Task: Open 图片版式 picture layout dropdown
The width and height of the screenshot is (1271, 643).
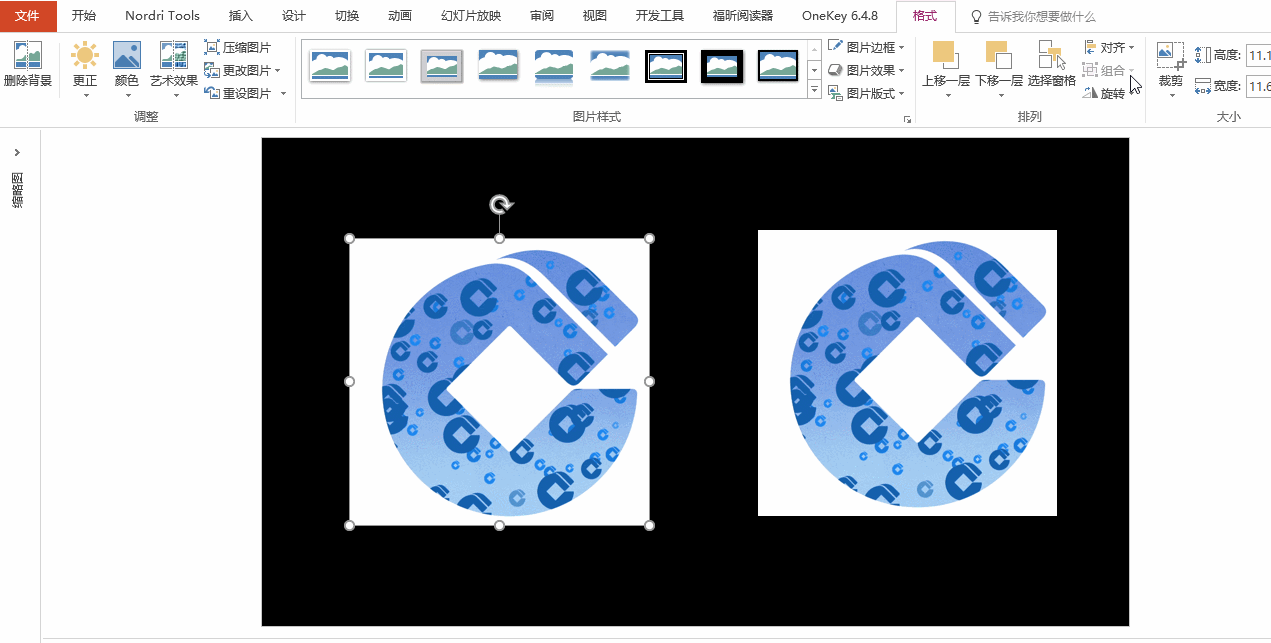Action: [866, 93]
